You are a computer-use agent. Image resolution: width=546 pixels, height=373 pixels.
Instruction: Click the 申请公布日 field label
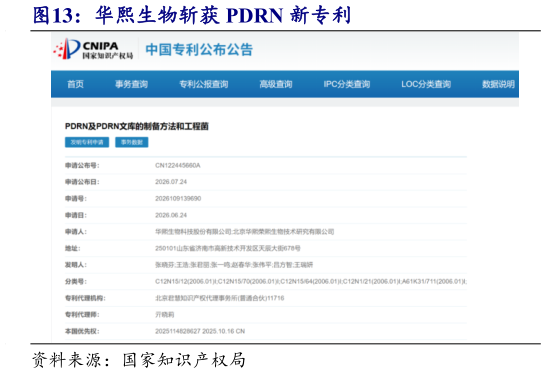coord(82,182)
